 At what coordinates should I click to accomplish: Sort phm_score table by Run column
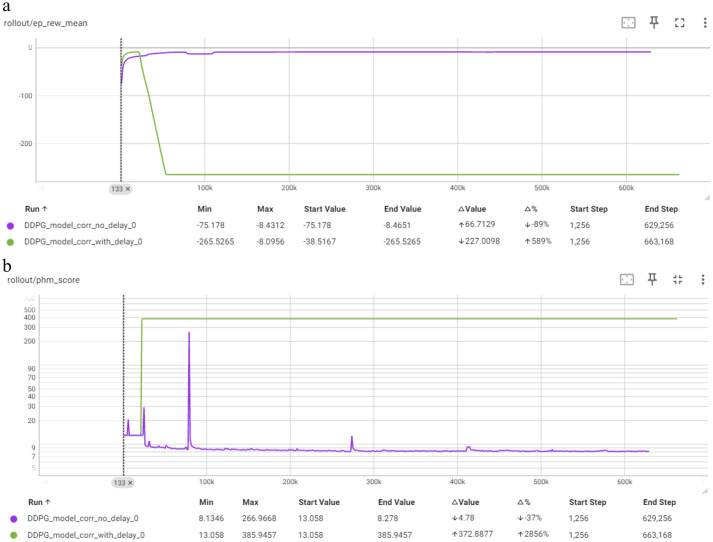pyautogui.click(x=39, y=502)
